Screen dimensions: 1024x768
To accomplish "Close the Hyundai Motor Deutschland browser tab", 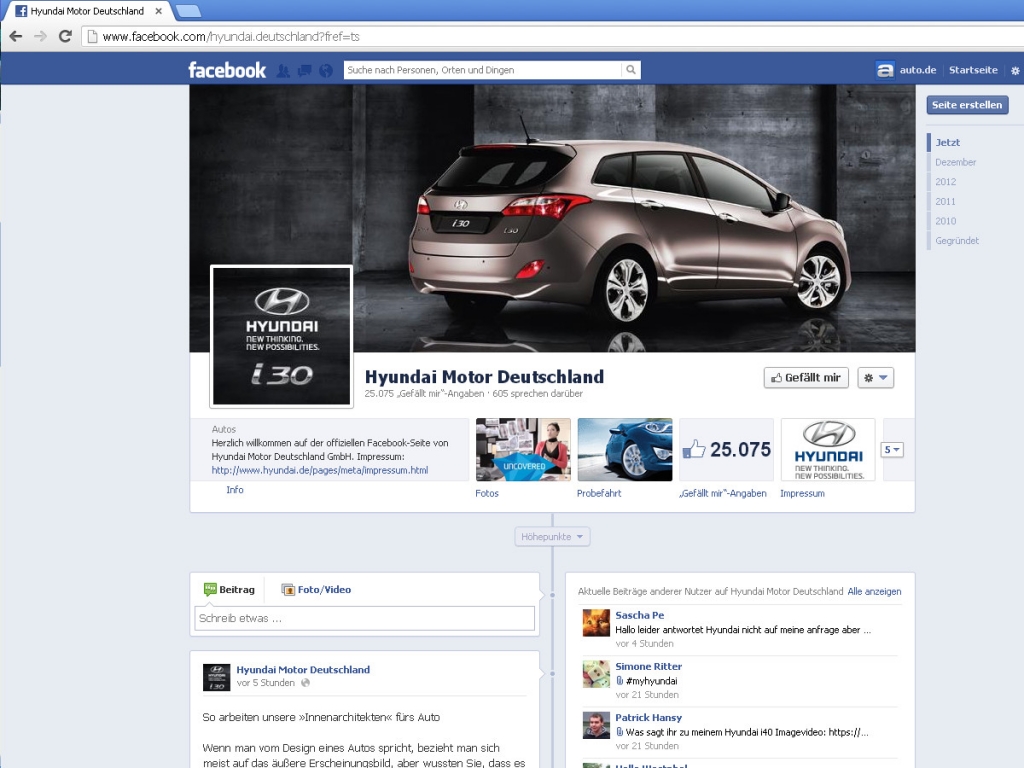I will 158,11.
